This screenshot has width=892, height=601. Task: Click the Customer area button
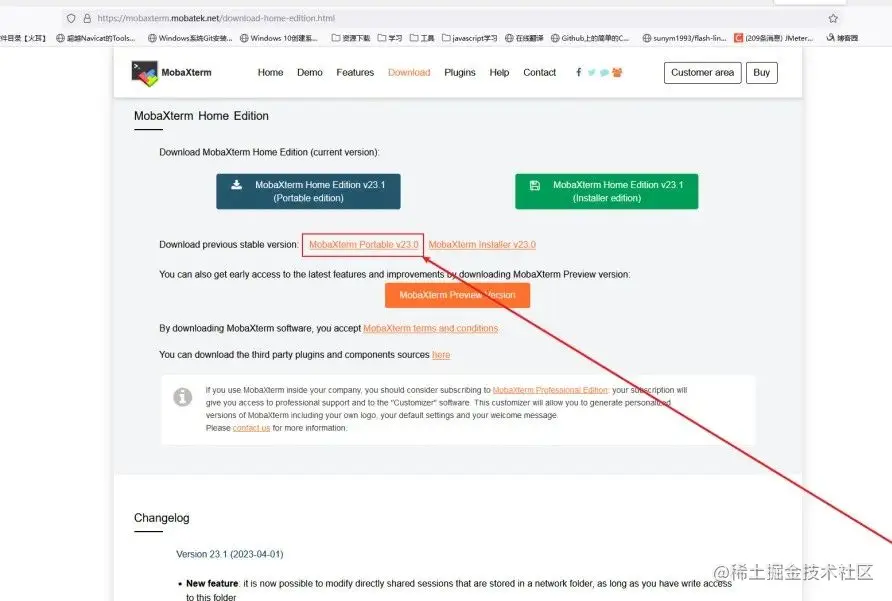click(x=703, y=73)
